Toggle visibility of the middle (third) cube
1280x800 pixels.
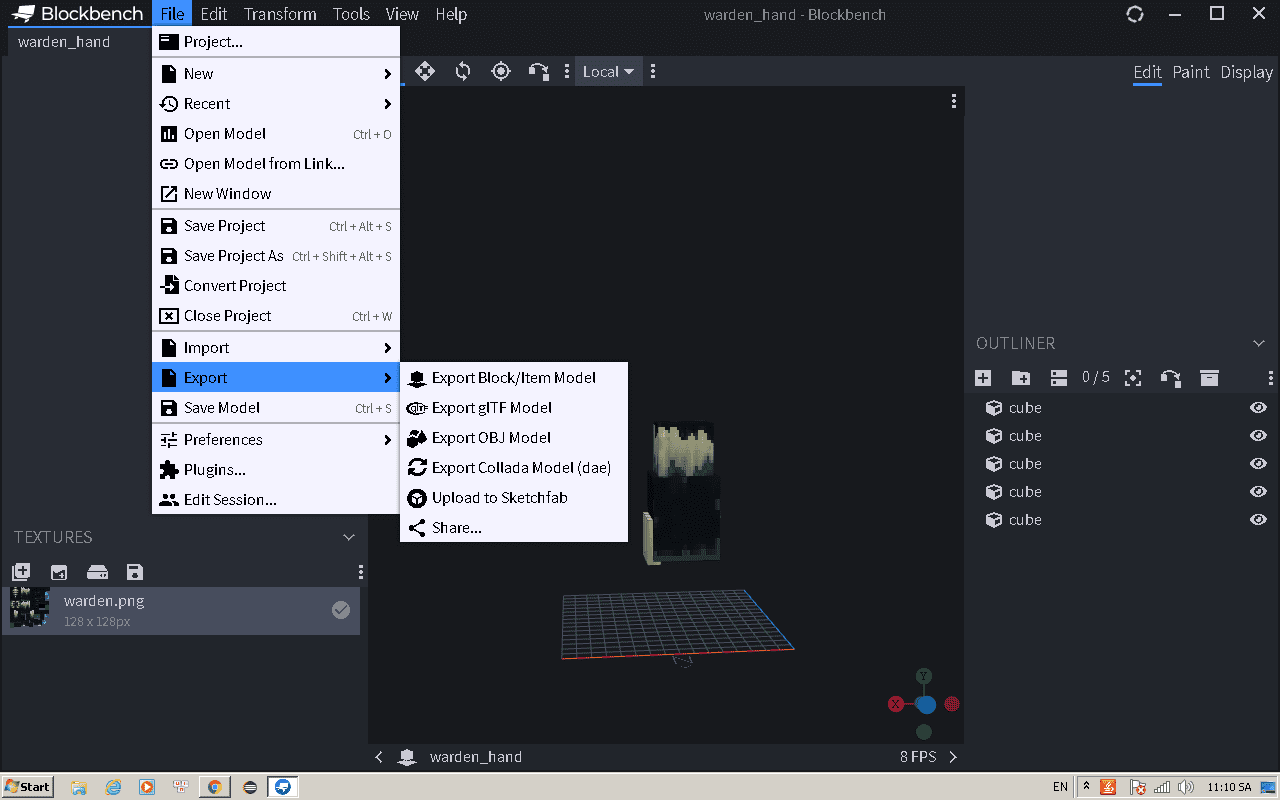[x=1258, y=464]
